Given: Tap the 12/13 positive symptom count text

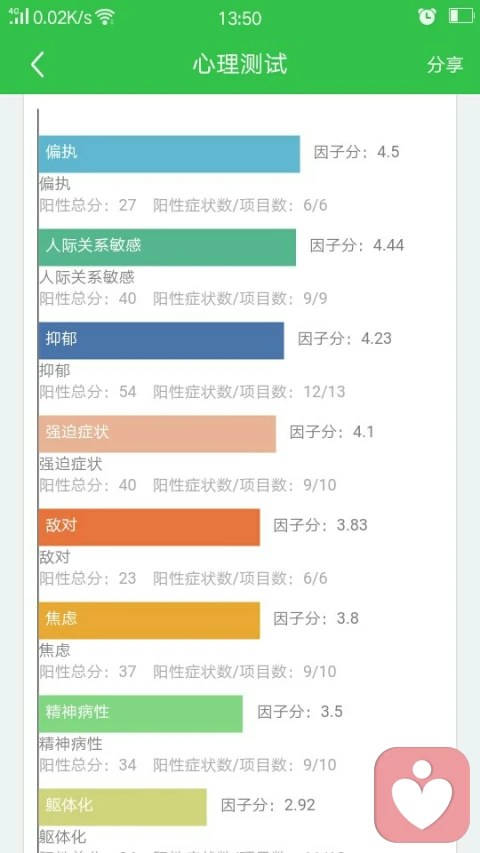Looking at the screenshot, I should pyautogui.click(x=324, y=392).
